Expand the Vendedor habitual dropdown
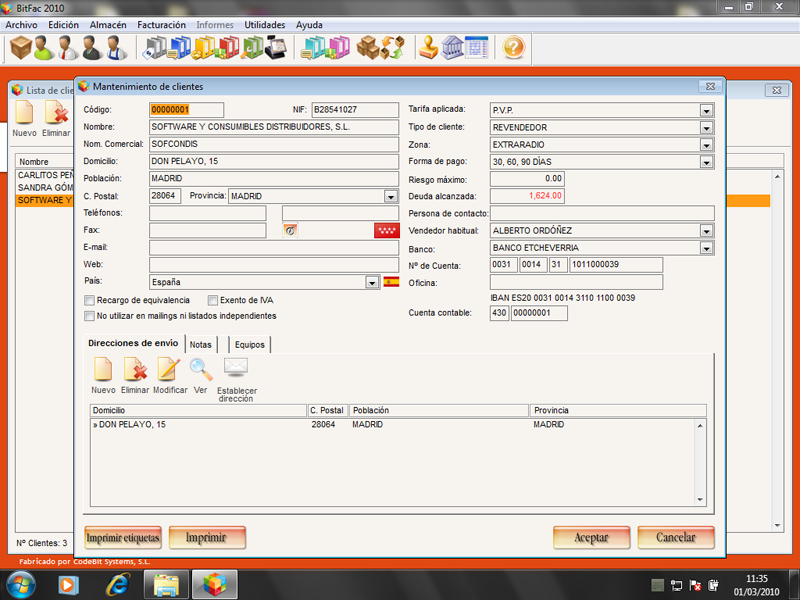Screen dimensions: 800x600 [x=706, y=231]
